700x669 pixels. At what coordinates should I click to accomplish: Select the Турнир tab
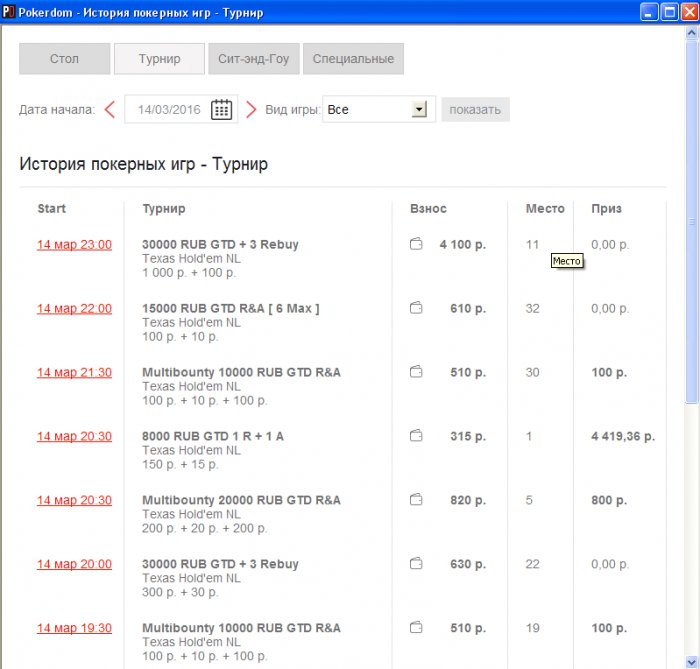coord(159,58)
